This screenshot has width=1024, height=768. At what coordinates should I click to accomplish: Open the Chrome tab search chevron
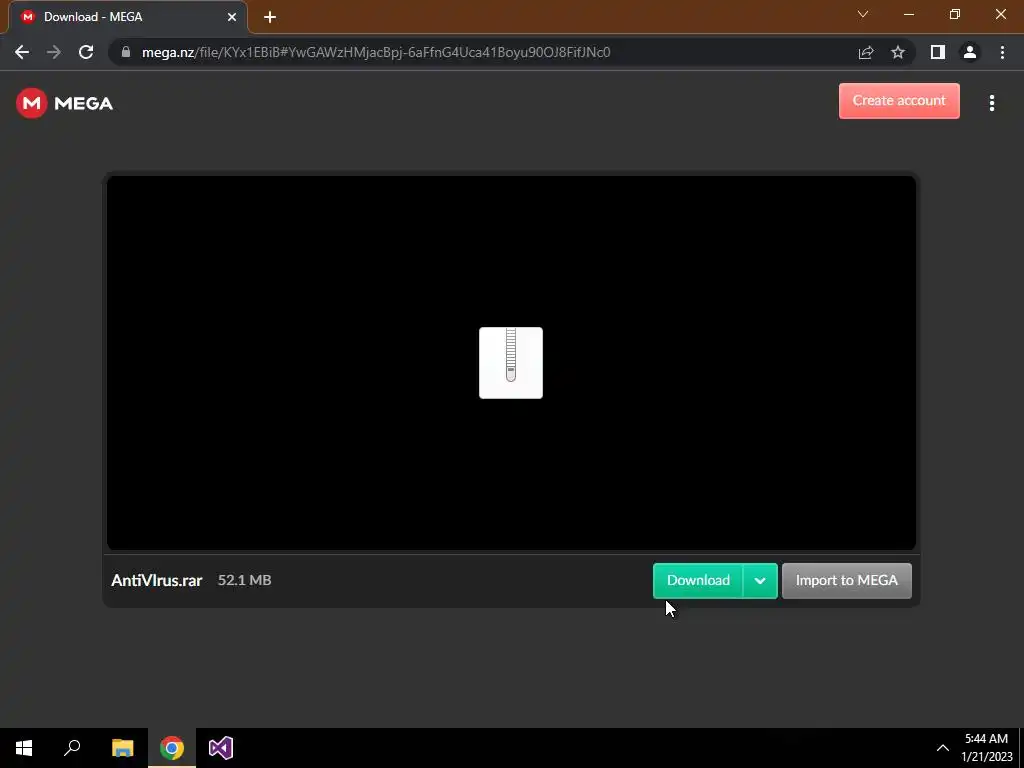pos(863,14)
